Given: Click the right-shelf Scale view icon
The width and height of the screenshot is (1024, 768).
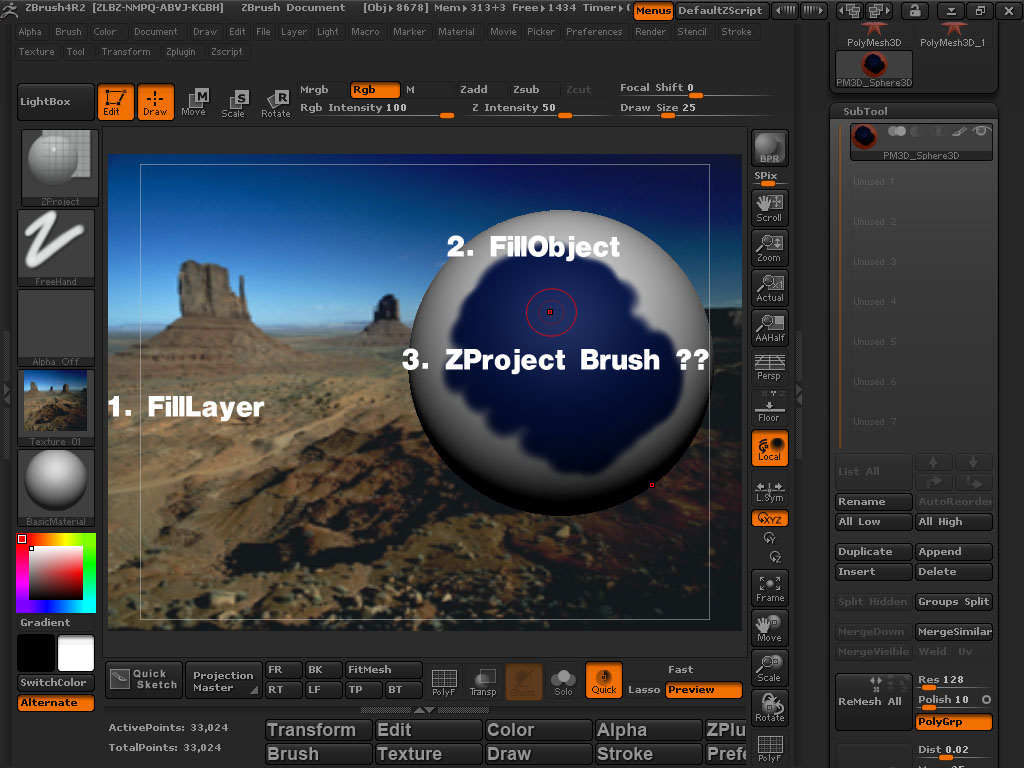Looking at the screenshot, I should click(x=769, y=668).
